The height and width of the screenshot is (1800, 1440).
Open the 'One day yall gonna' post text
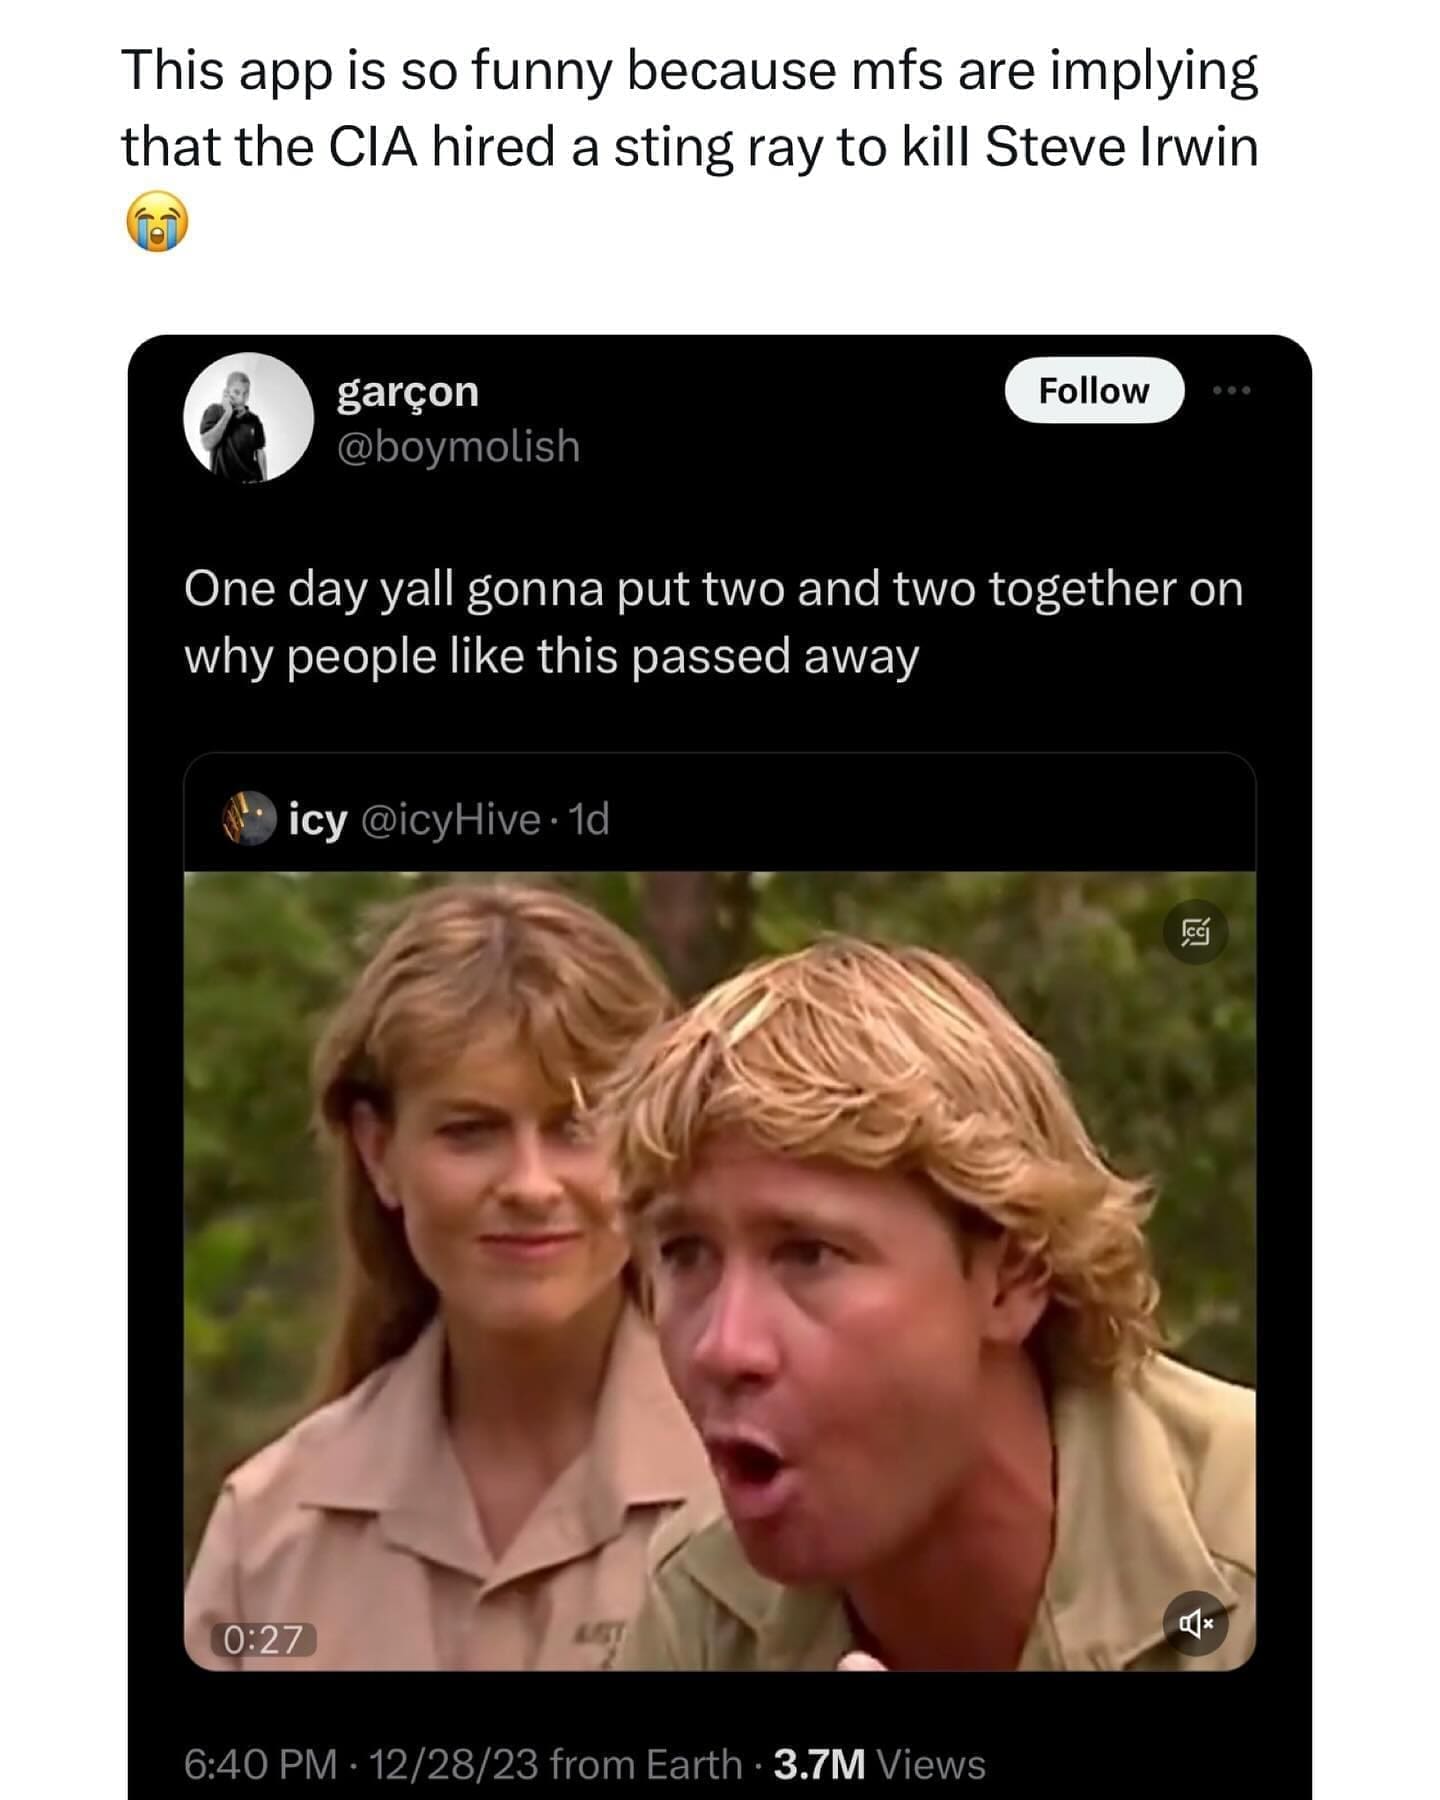click(713, 622)
